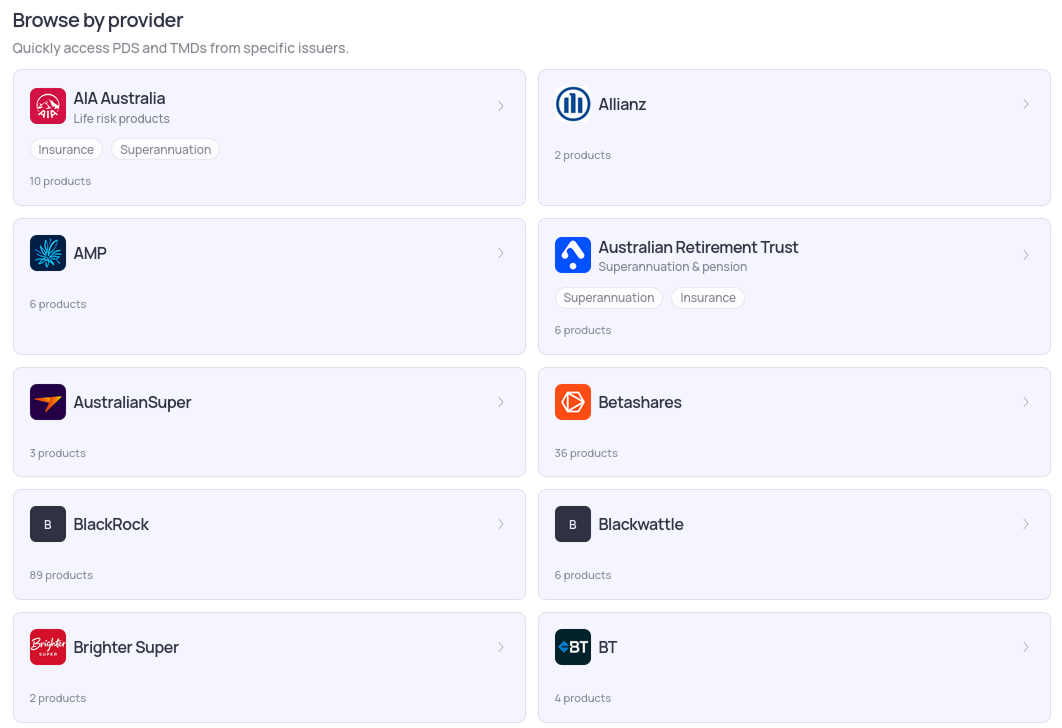Screen dimensions: 1062x728
Task: Click the Allianz logo icon
Action: click(x=572, y=104)
